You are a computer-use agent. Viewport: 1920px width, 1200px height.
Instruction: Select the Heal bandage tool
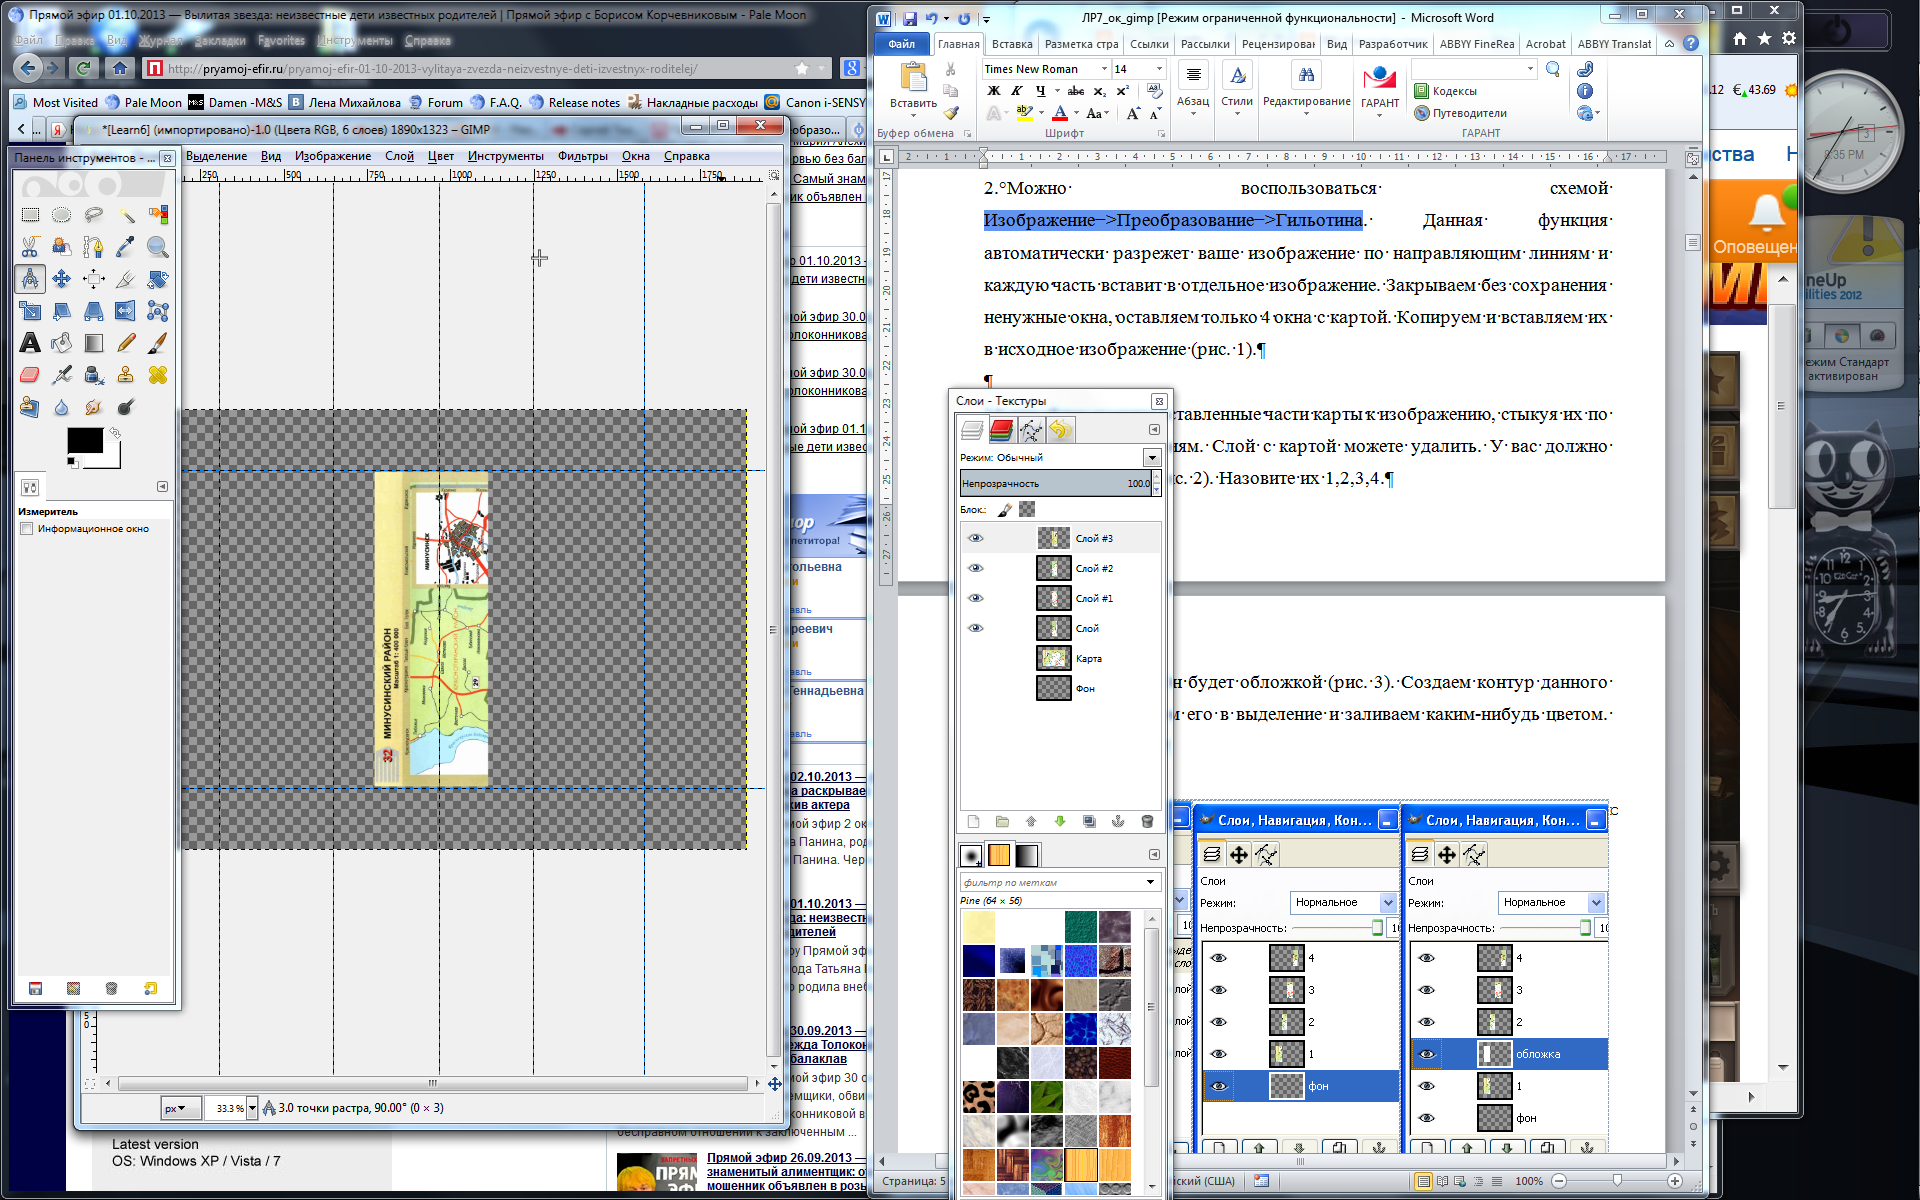[x=158, y=375]
